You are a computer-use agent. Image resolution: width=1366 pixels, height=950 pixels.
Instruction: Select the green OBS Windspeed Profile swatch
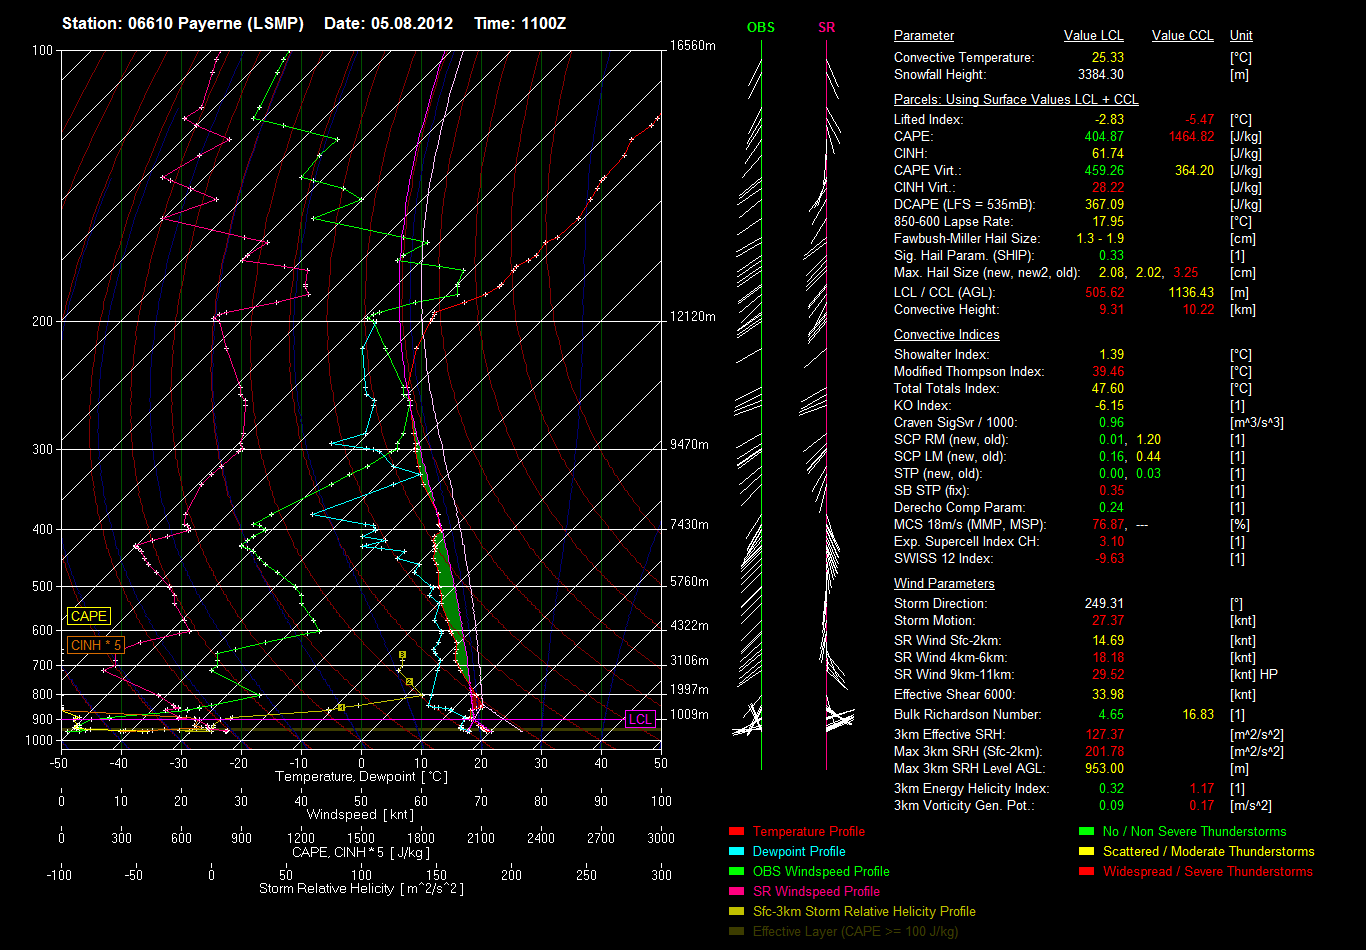coord(737,872)
